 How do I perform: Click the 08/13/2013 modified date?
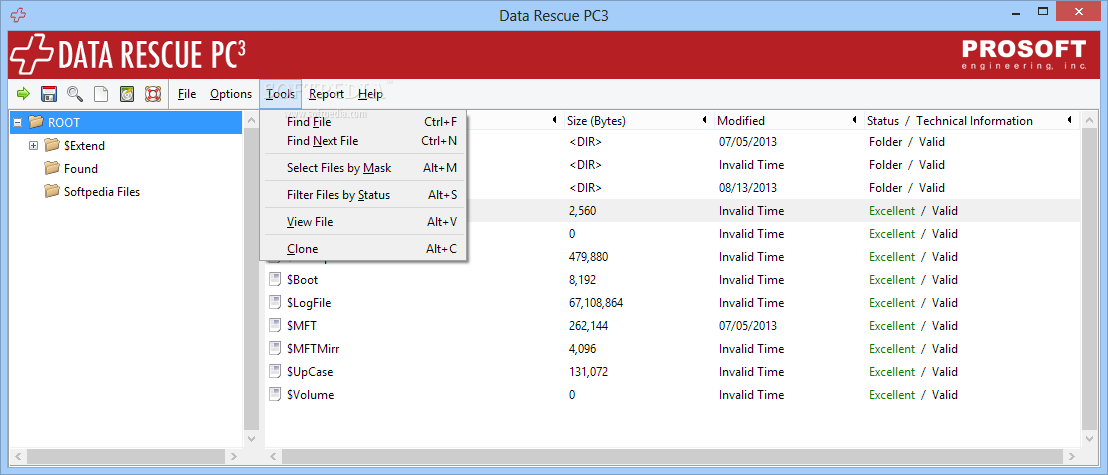point(748,187)
